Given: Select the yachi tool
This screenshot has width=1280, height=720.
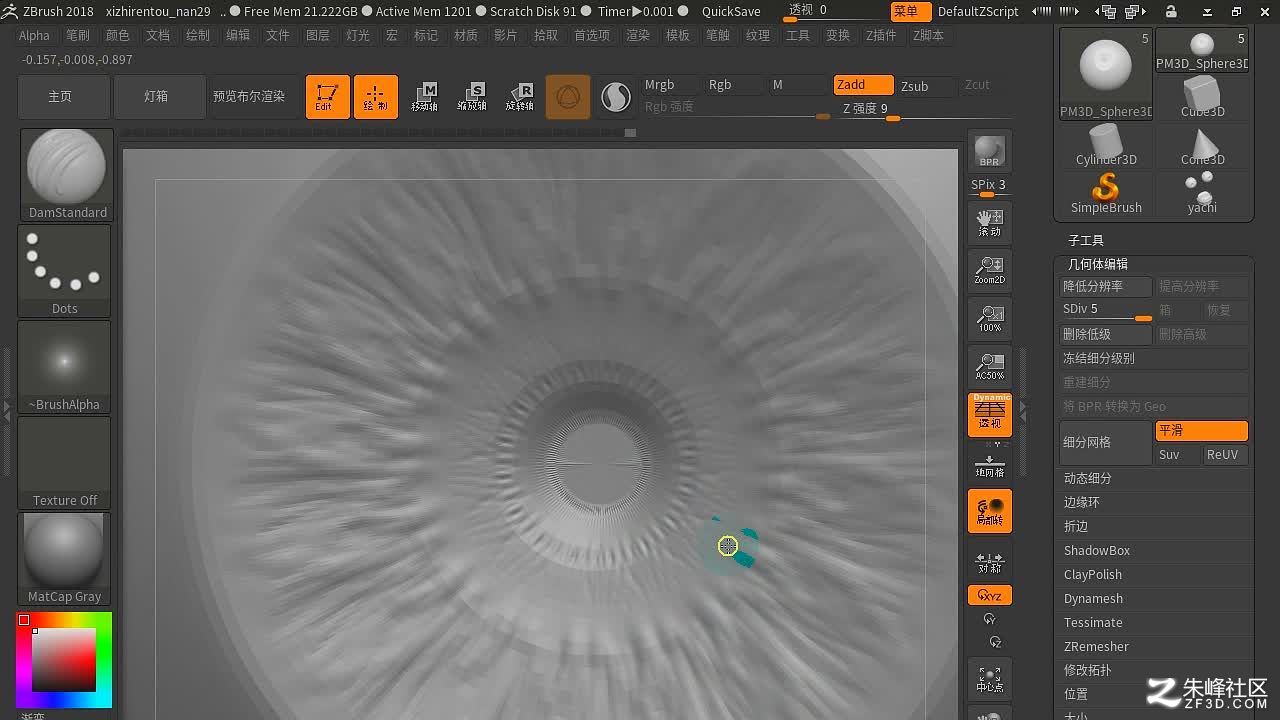Looking at the screenshot, I should click(1202, 194).
